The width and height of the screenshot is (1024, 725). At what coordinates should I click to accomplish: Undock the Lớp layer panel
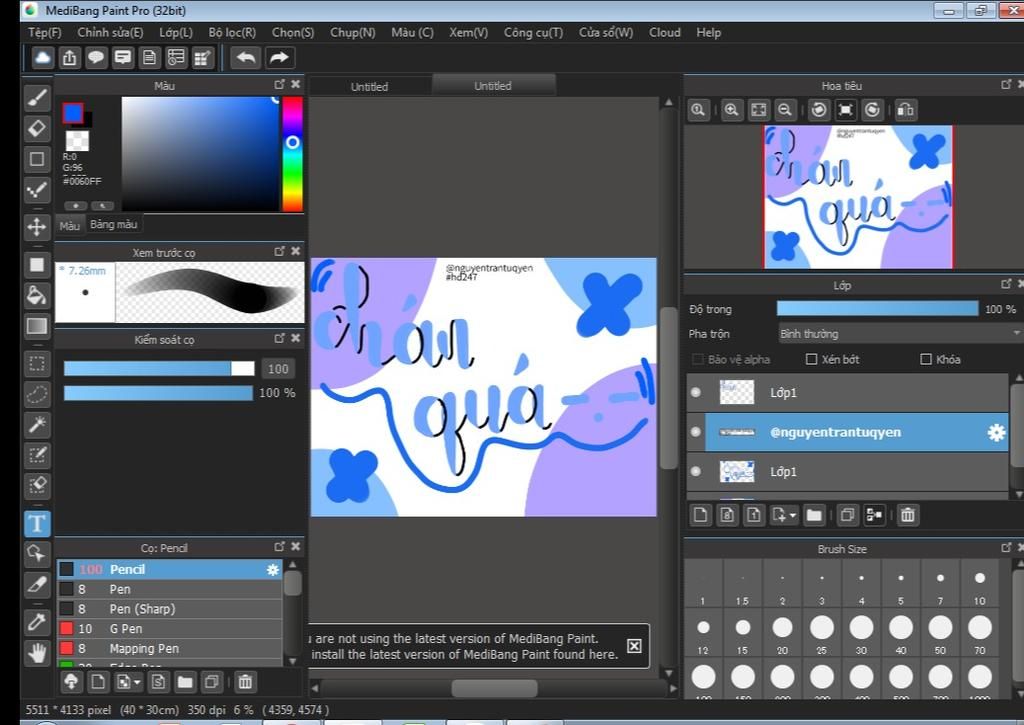[1006, 283]
